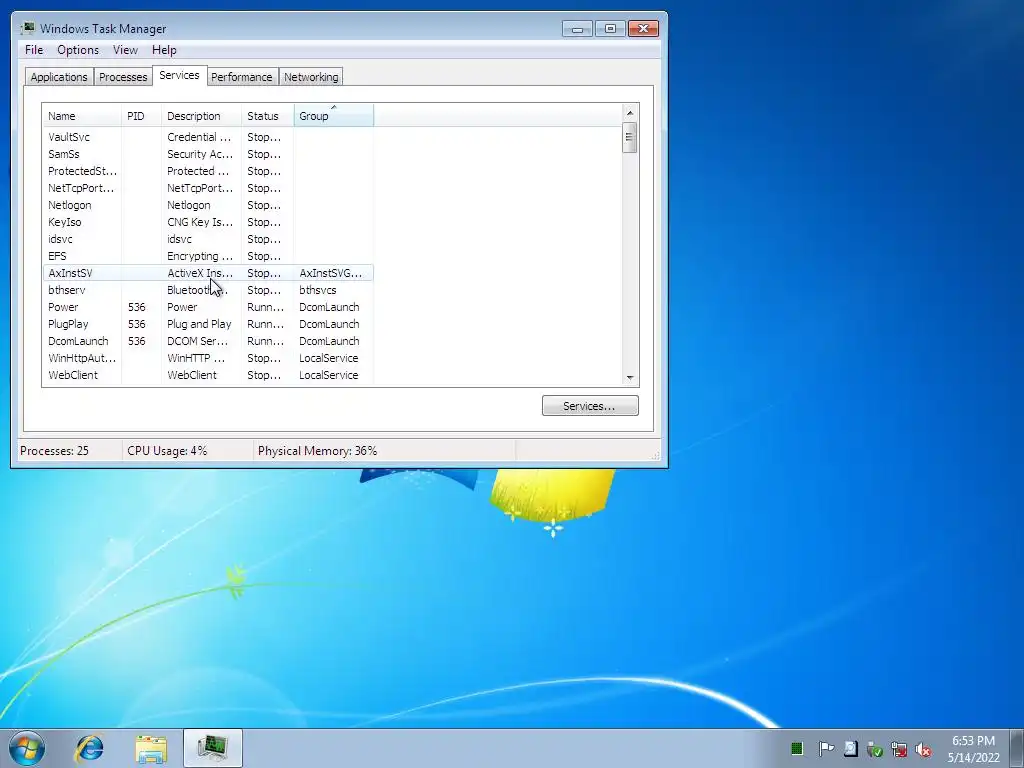
Task: Open the Options menu
Action: click(x=78, y=50)
